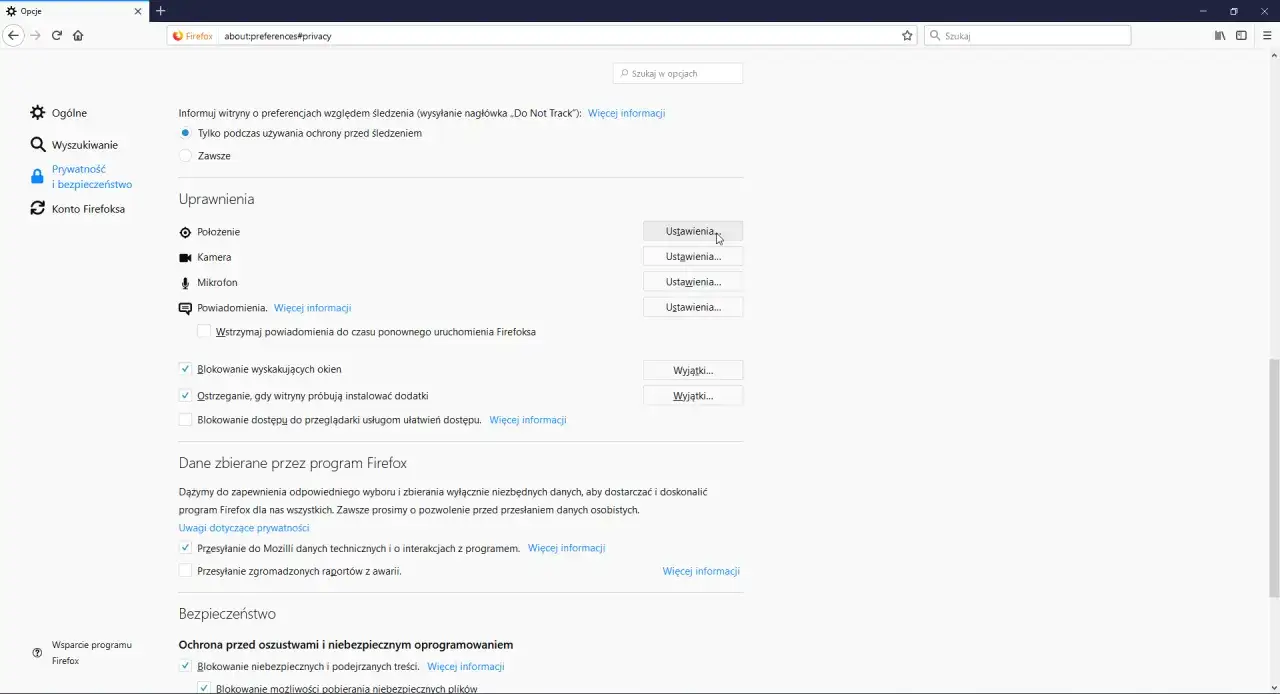The height and width of the screenshot is (694, 1280).
Task: Select the Wyszukiwanie magnifier icon in sidebar
Action: click(38, 144)
